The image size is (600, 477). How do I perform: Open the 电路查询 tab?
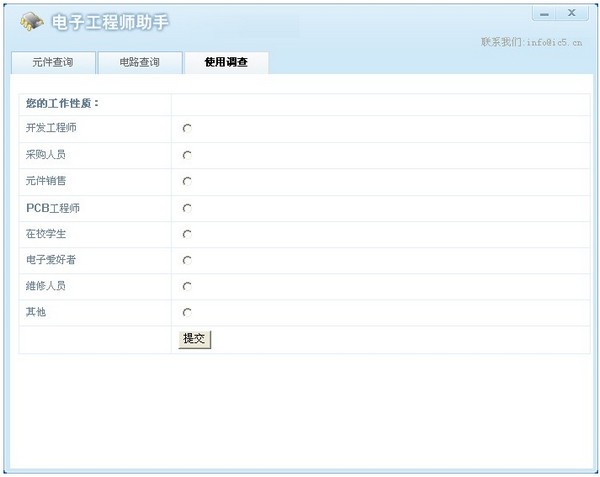(139, 63)
